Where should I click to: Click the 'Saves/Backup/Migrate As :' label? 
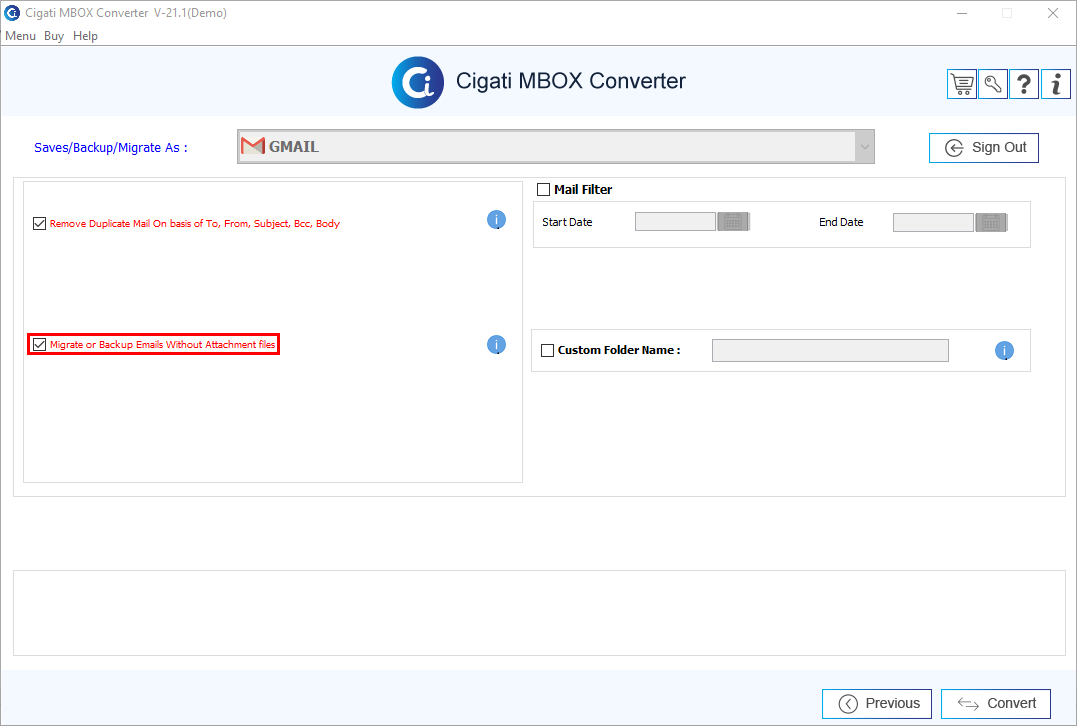point(111,148)
